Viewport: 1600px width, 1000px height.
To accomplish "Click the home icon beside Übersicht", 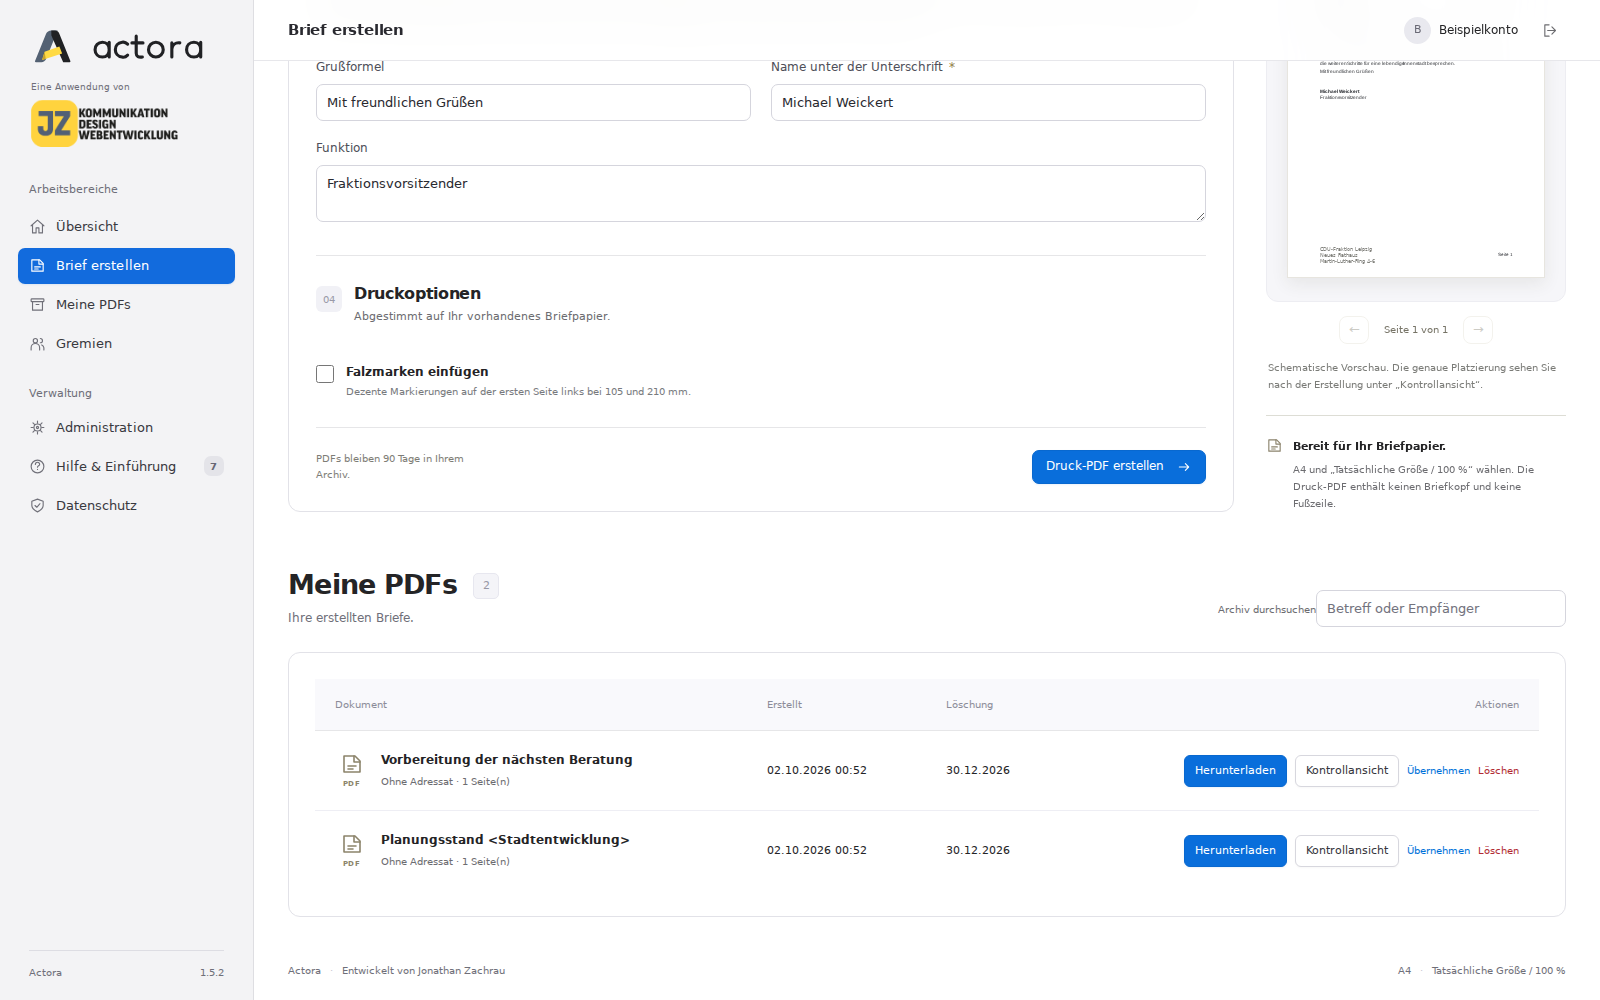I will (x=38, y=227).
